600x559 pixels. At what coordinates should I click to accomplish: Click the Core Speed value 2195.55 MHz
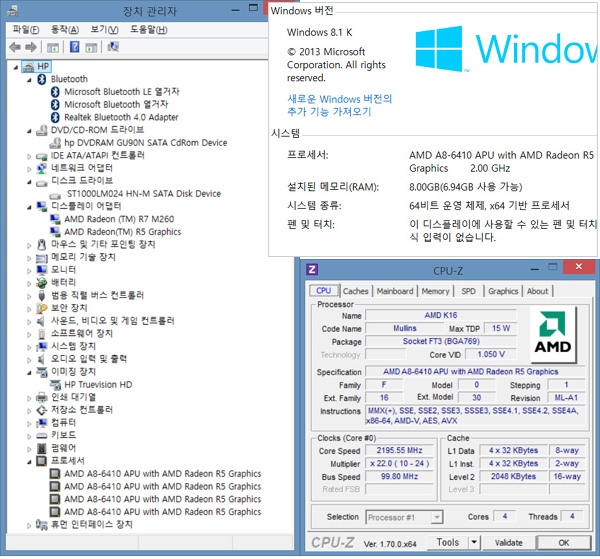coord(399,450)
